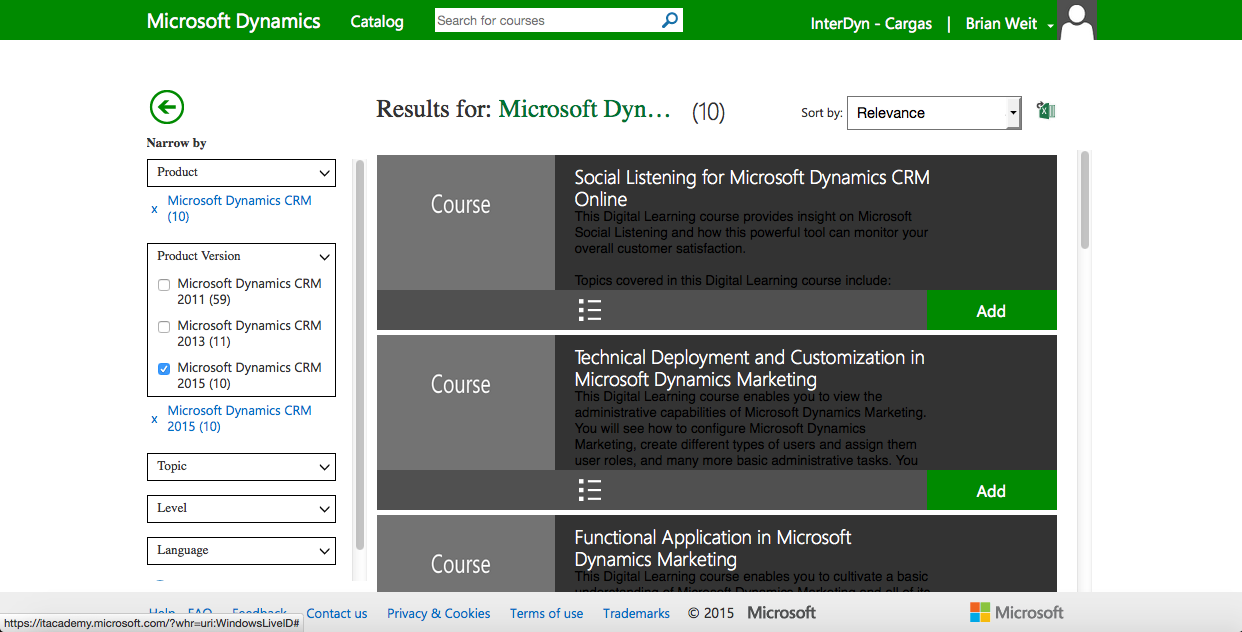Click the Brian Weit user name

[x=1001, y=24]
